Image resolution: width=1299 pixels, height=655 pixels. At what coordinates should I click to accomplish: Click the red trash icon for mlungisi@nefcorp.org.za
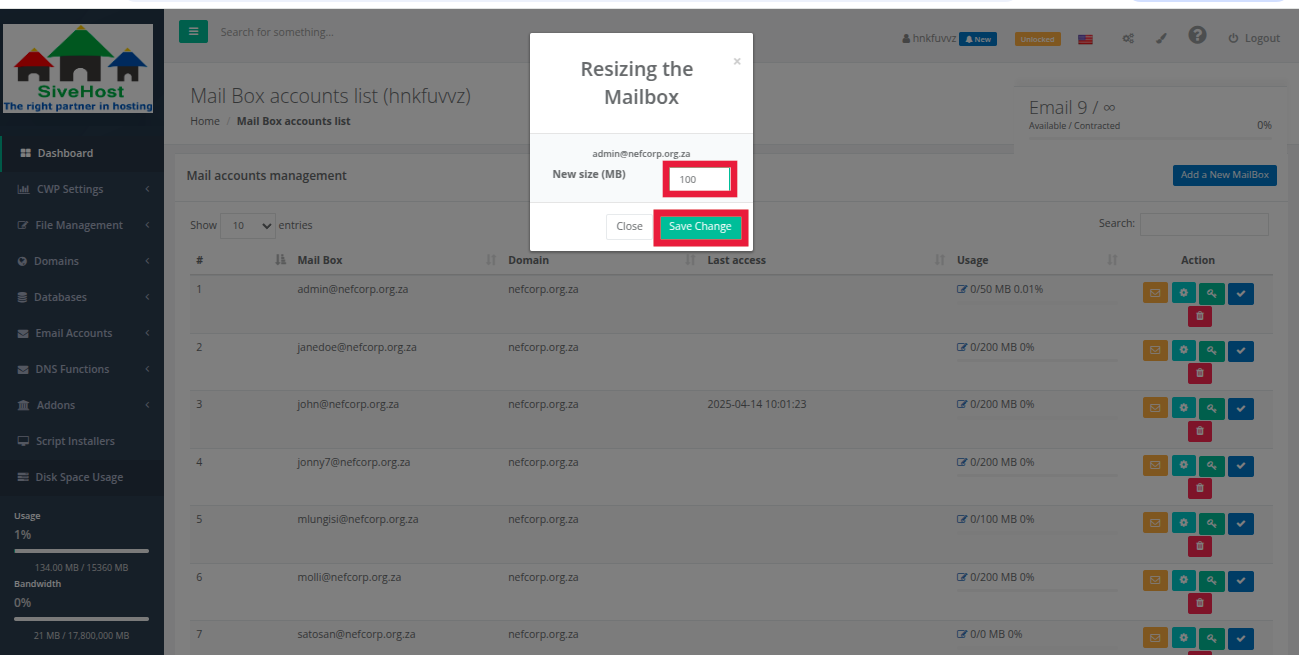1200,547
